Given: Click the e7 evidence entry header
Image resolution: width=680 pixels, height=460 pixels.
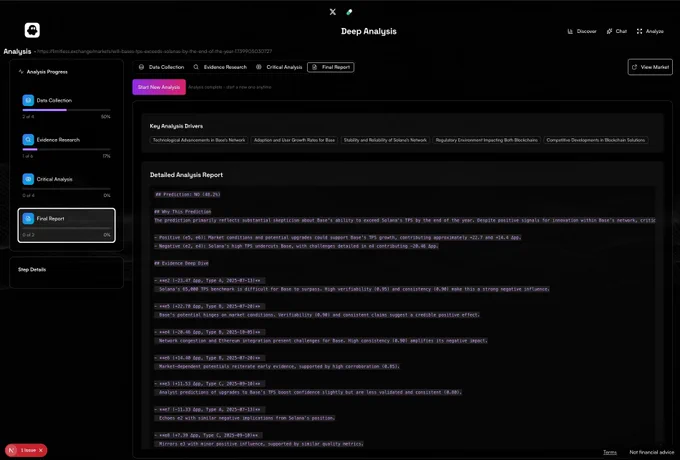Looking at the screenshot, I should pyautogui.click(x=209, y=409).
